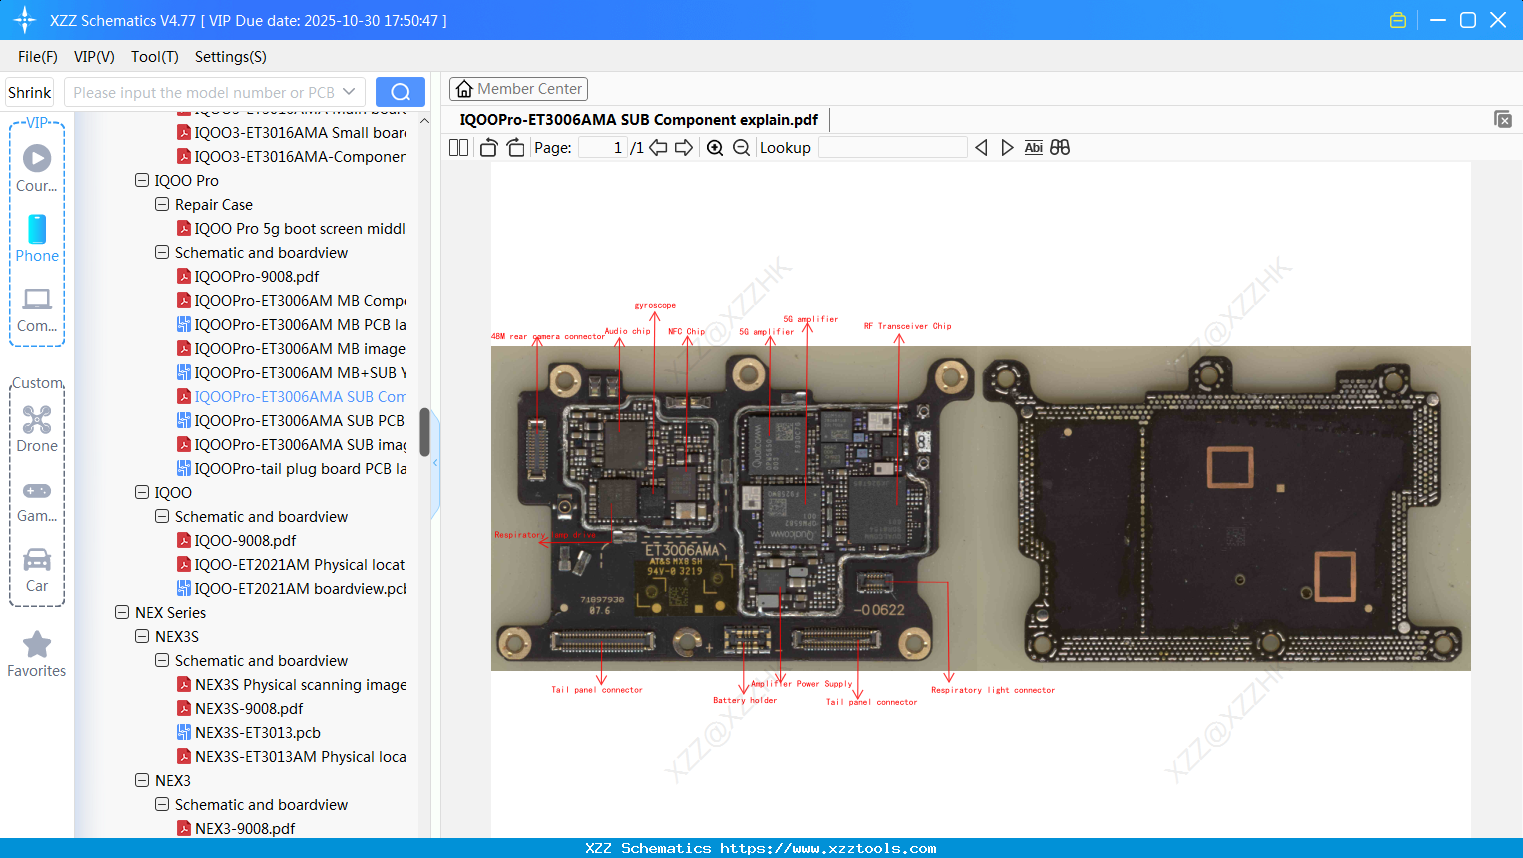1523x858 pixels.
Task: Find next lookup result
Action: pos(1007,148)
